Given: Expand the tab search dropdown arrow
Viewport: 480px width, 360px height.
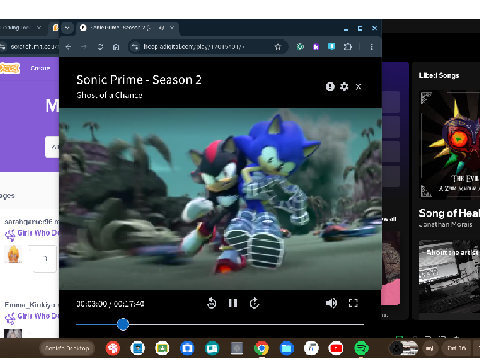Looking at the screenshot, I should 67,28.
